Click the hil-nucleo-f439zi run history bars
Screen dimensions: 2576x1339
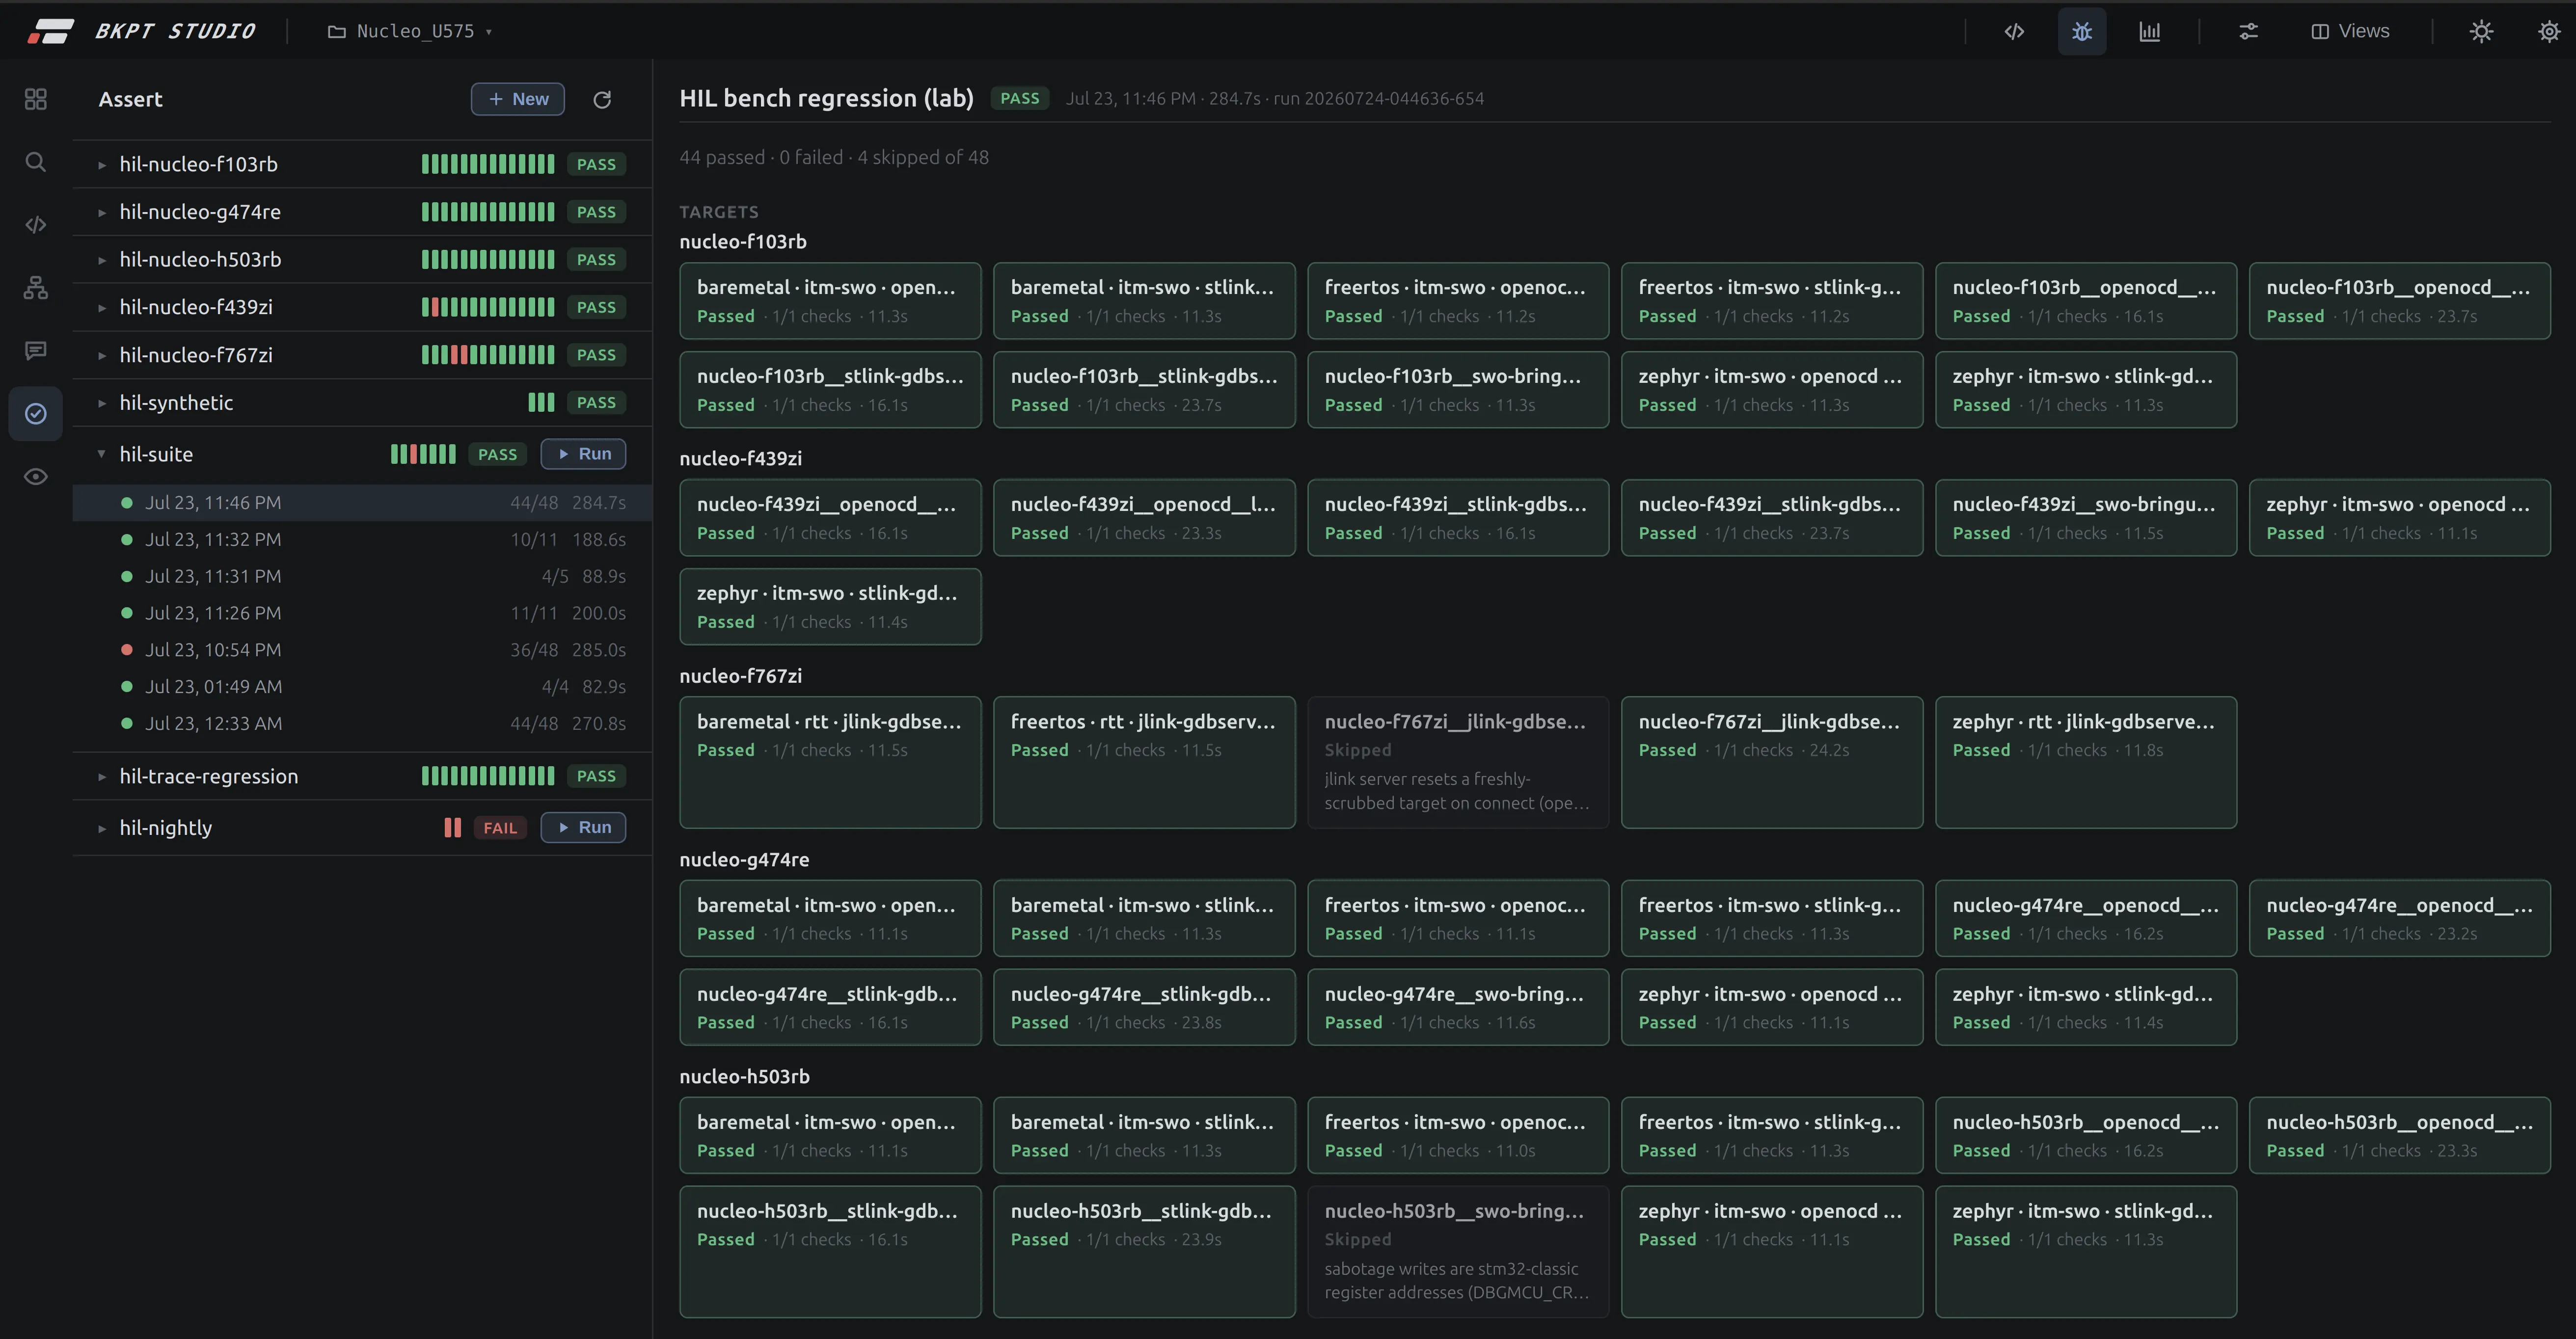coord(488,307)
